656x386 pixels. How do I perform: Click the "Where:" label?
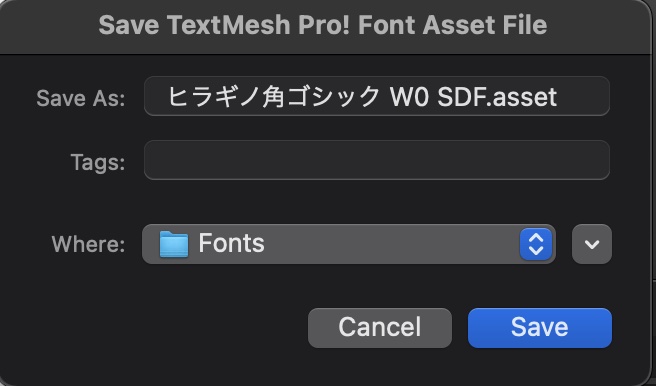(88, 244)
